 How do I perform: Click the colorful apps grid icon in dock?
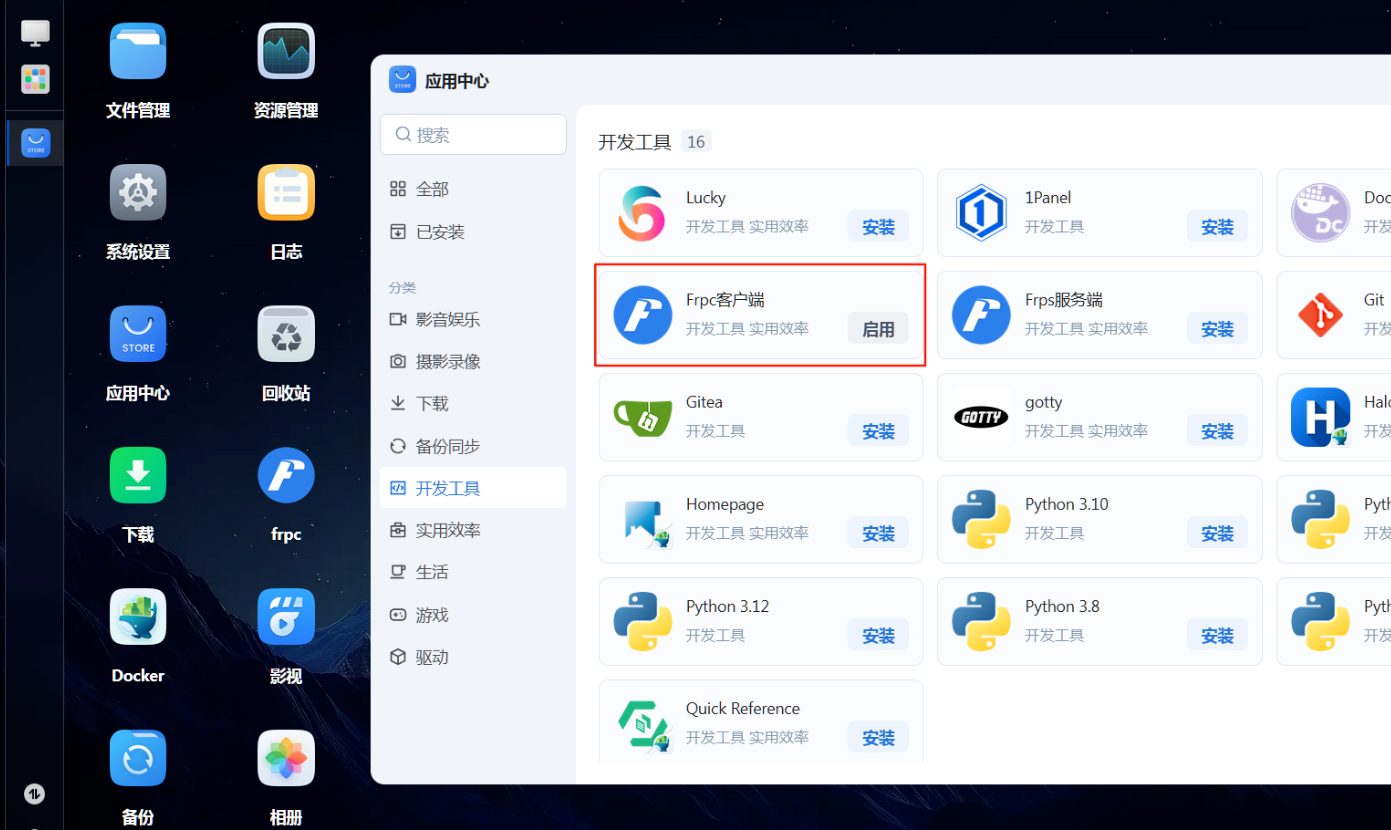(x=35, y=79)
